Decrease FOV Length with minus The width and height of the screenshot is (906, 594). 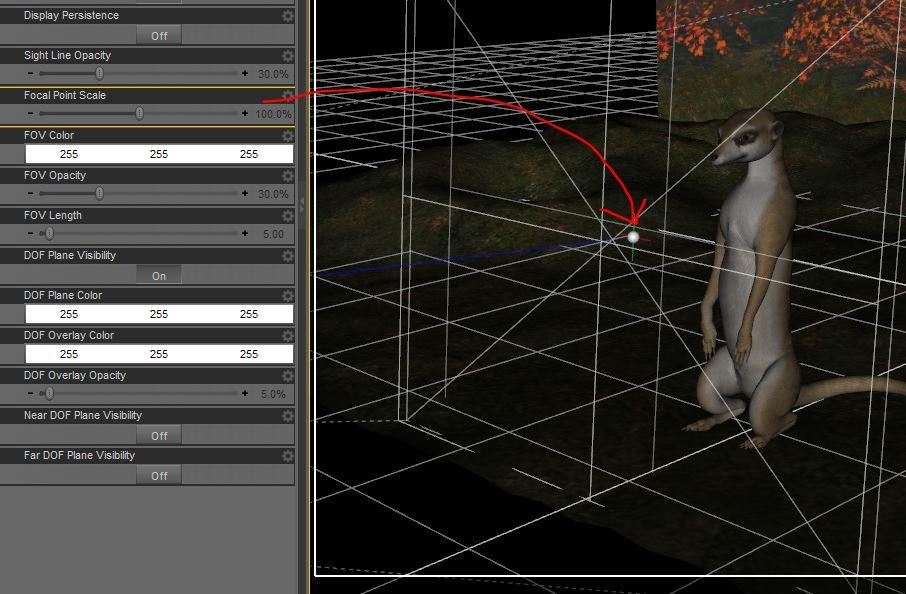pyautogui.click(x=31, y=233)
